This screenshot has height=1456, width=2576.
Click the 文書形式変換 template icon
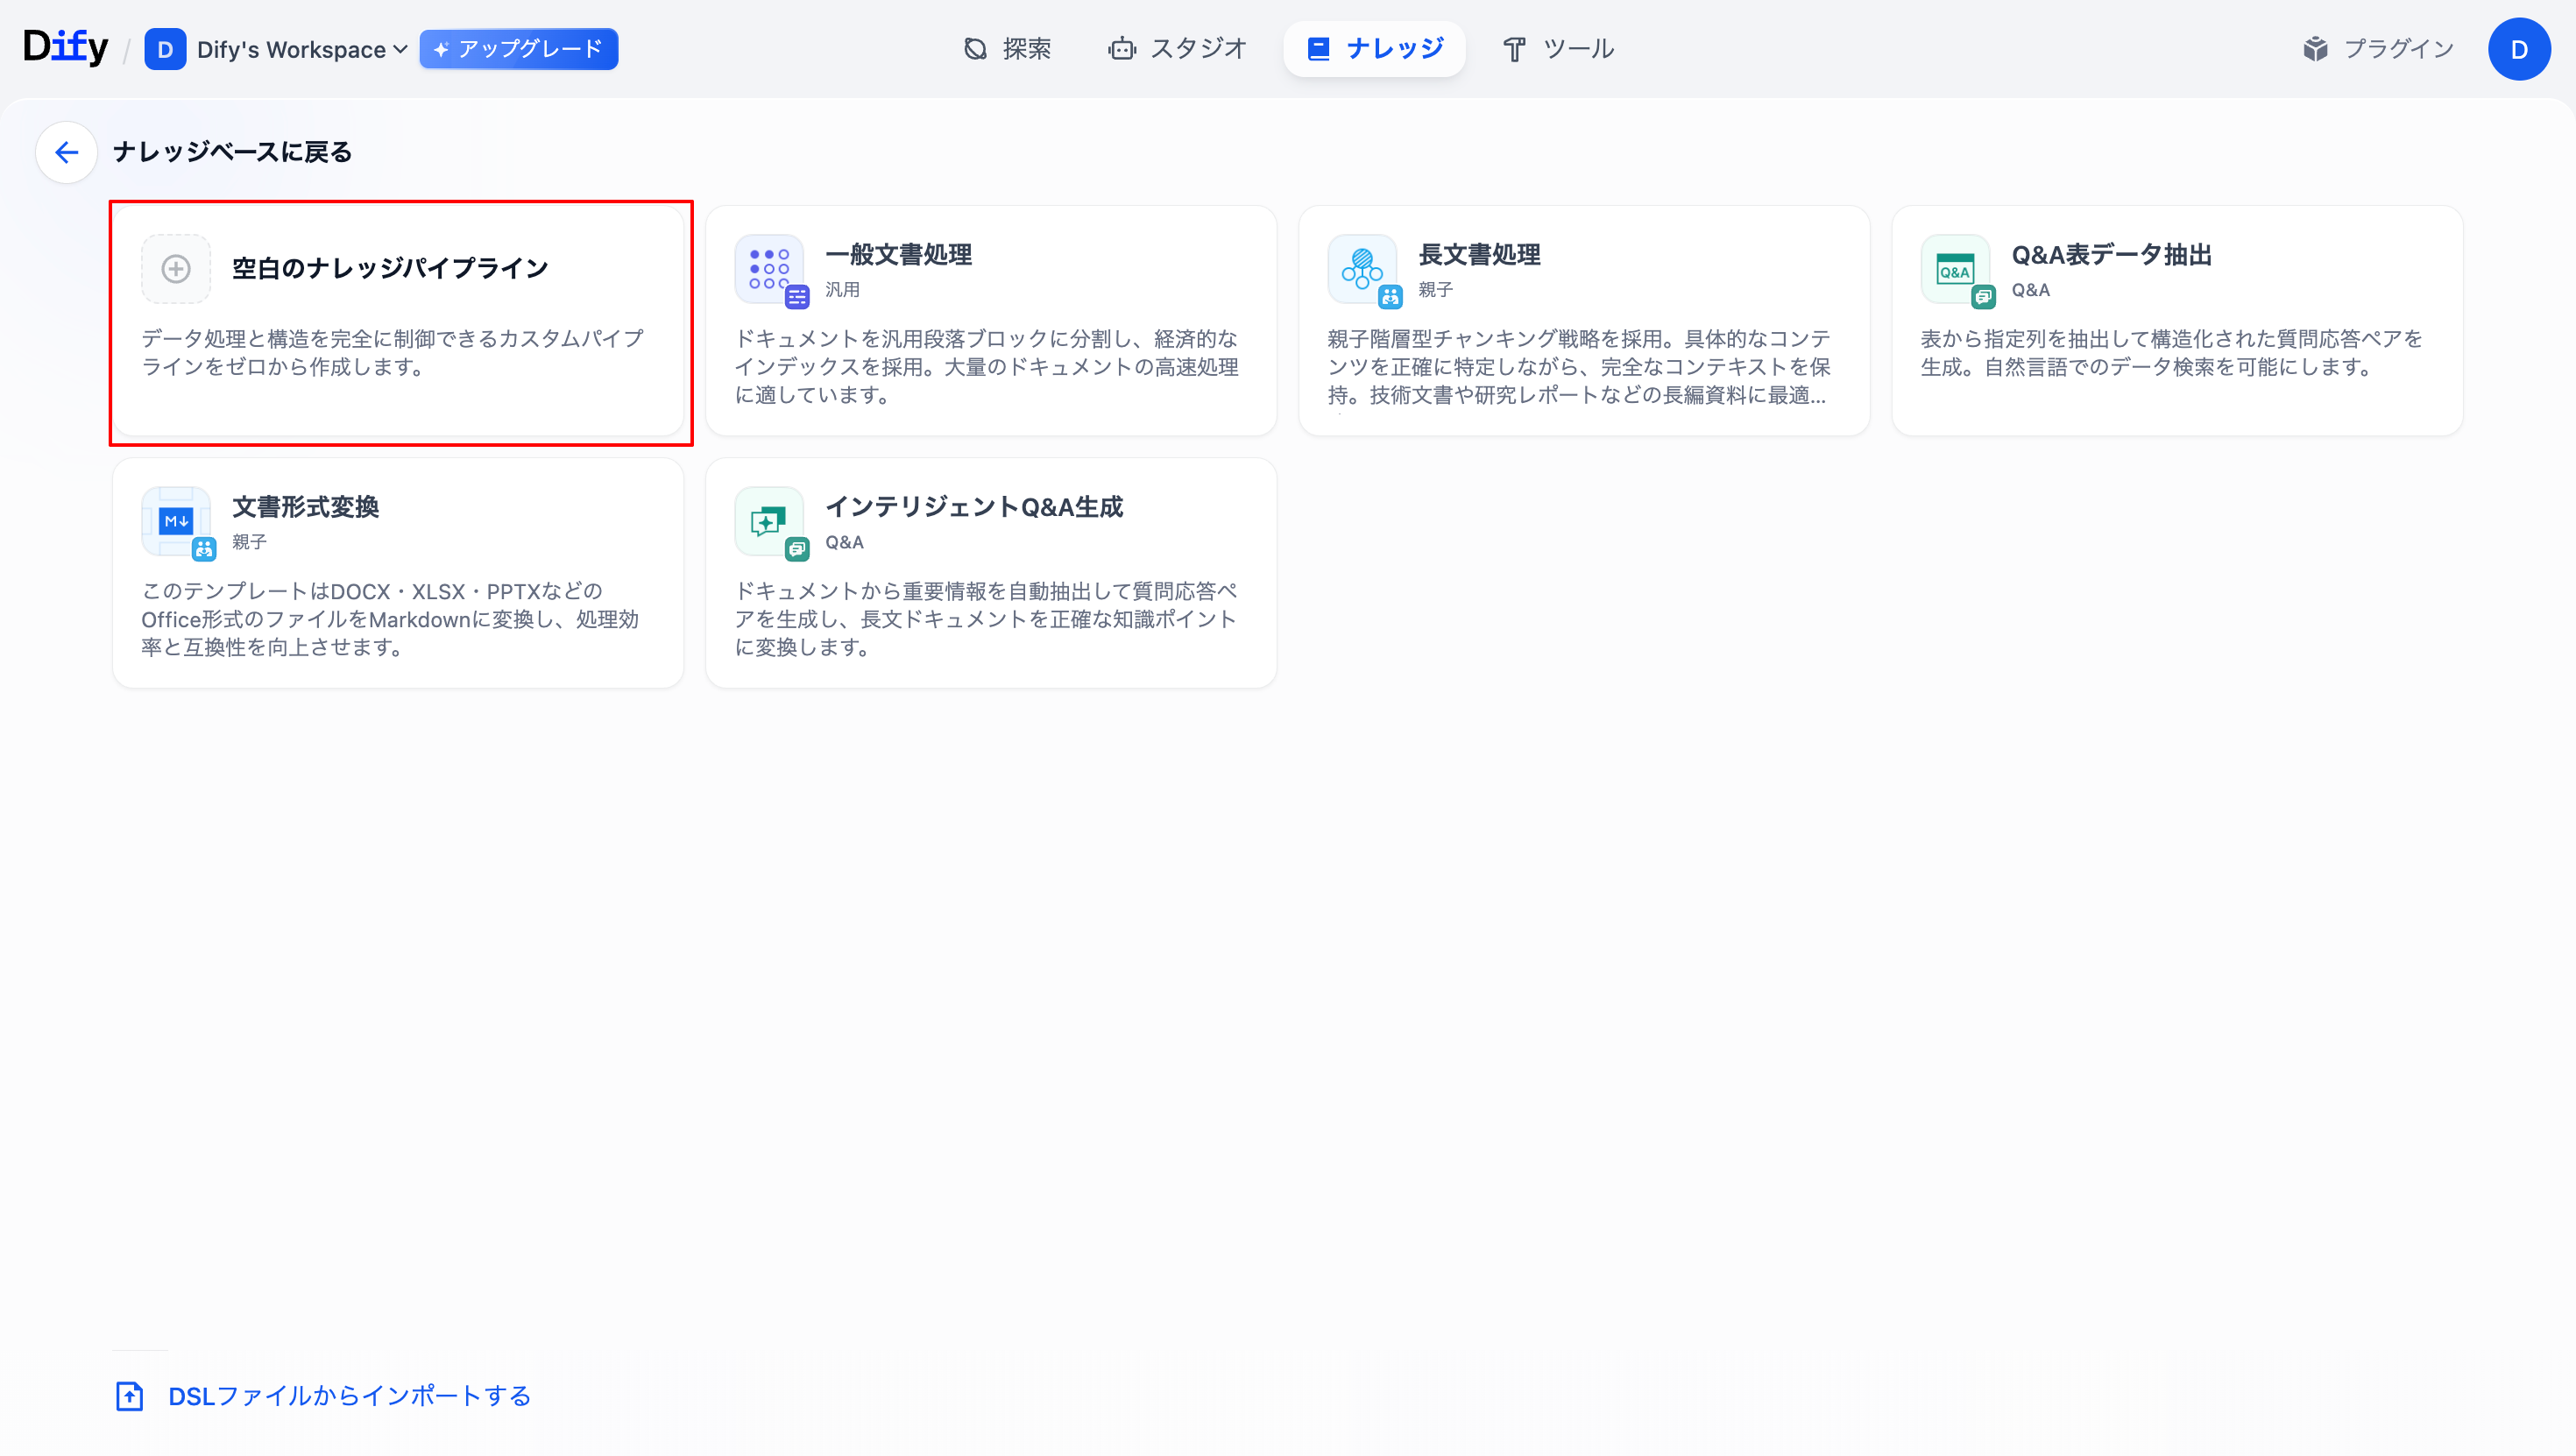click(176, 521)
